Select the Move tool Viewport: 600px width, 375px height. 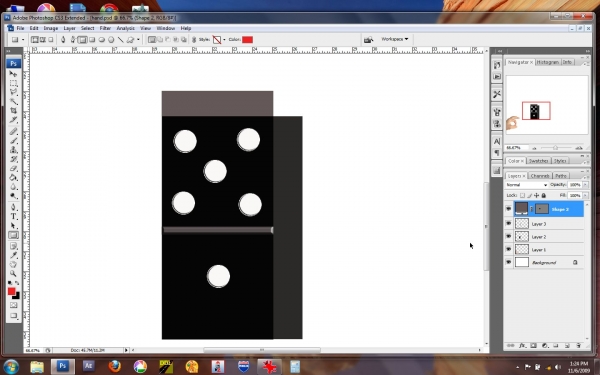pyautogui.click(x=13, y=73)
